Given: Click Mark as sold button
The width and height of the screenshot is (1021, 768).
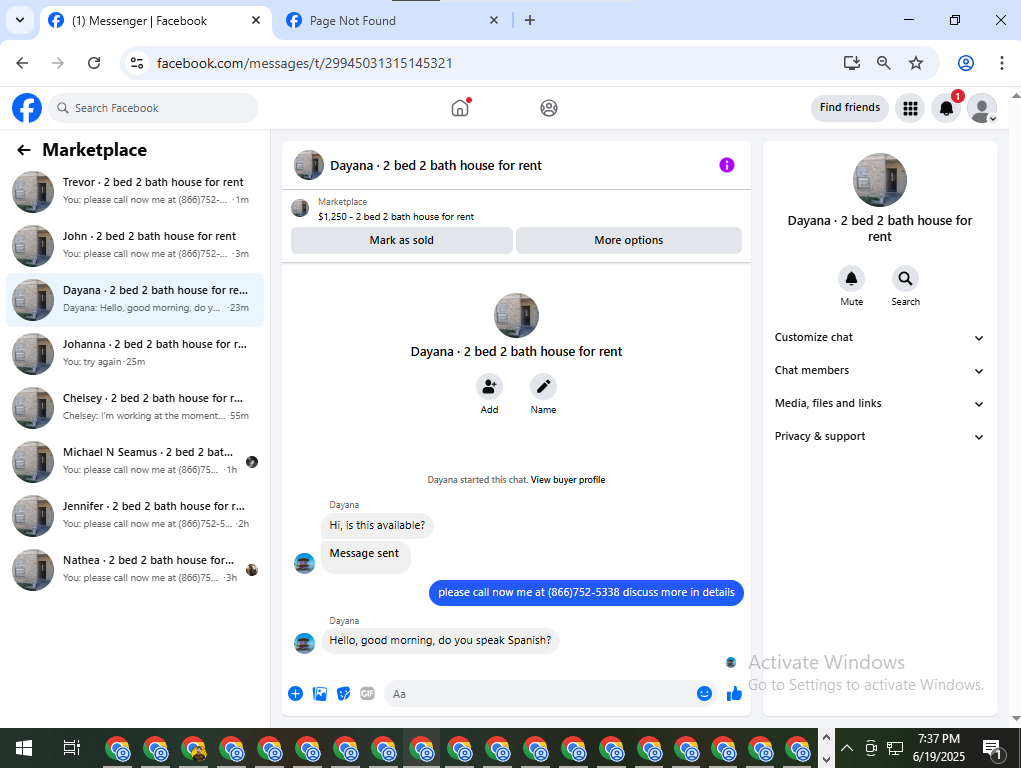Looking at the screenshot, I should coord(402,240).
